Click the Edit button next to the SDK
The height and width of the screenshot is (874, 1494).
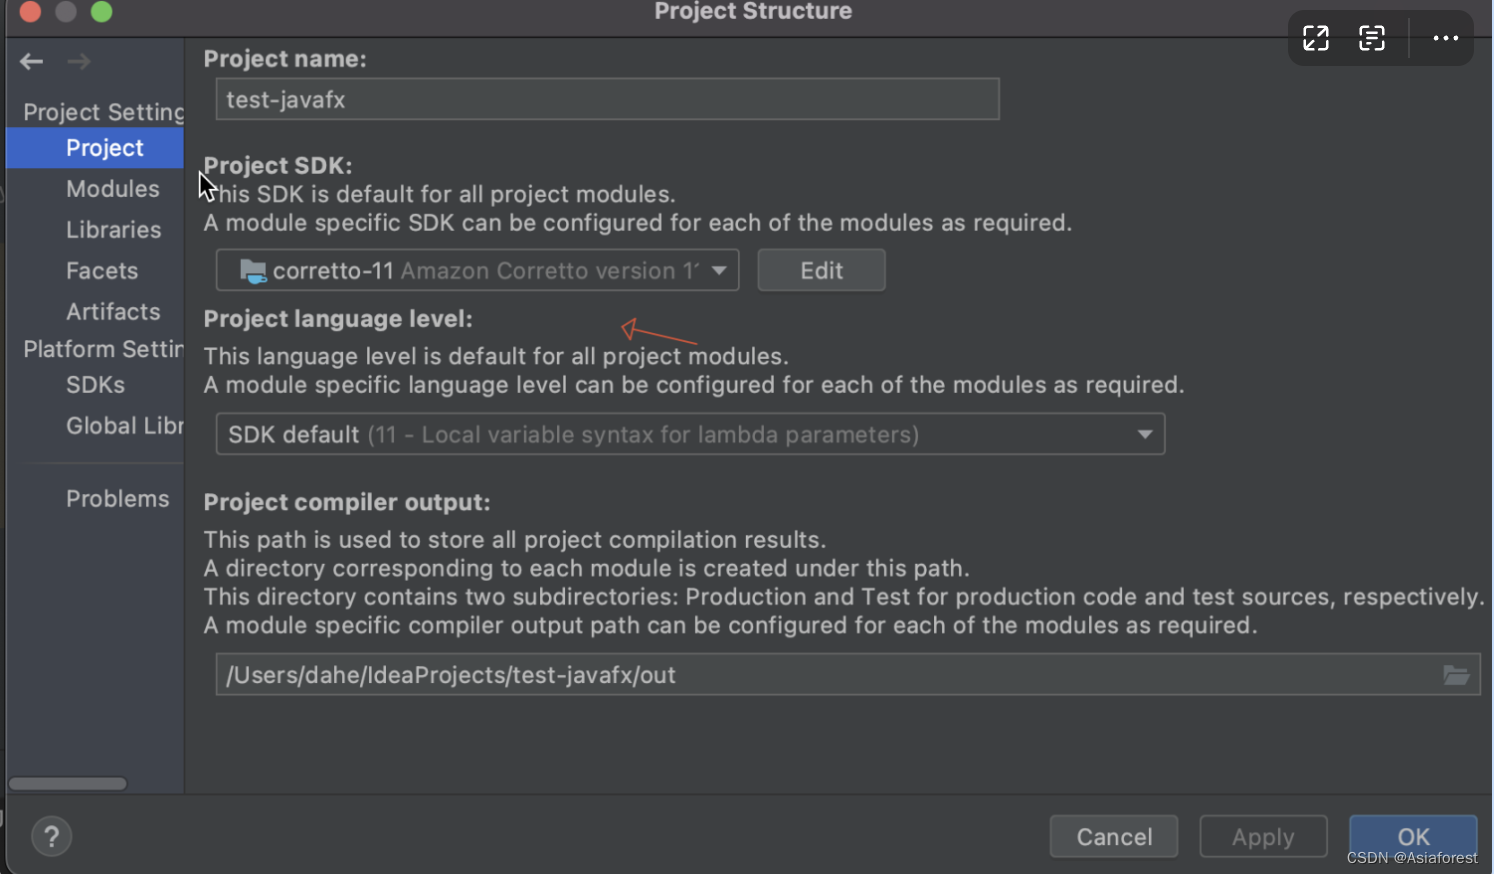pos(821,269)
